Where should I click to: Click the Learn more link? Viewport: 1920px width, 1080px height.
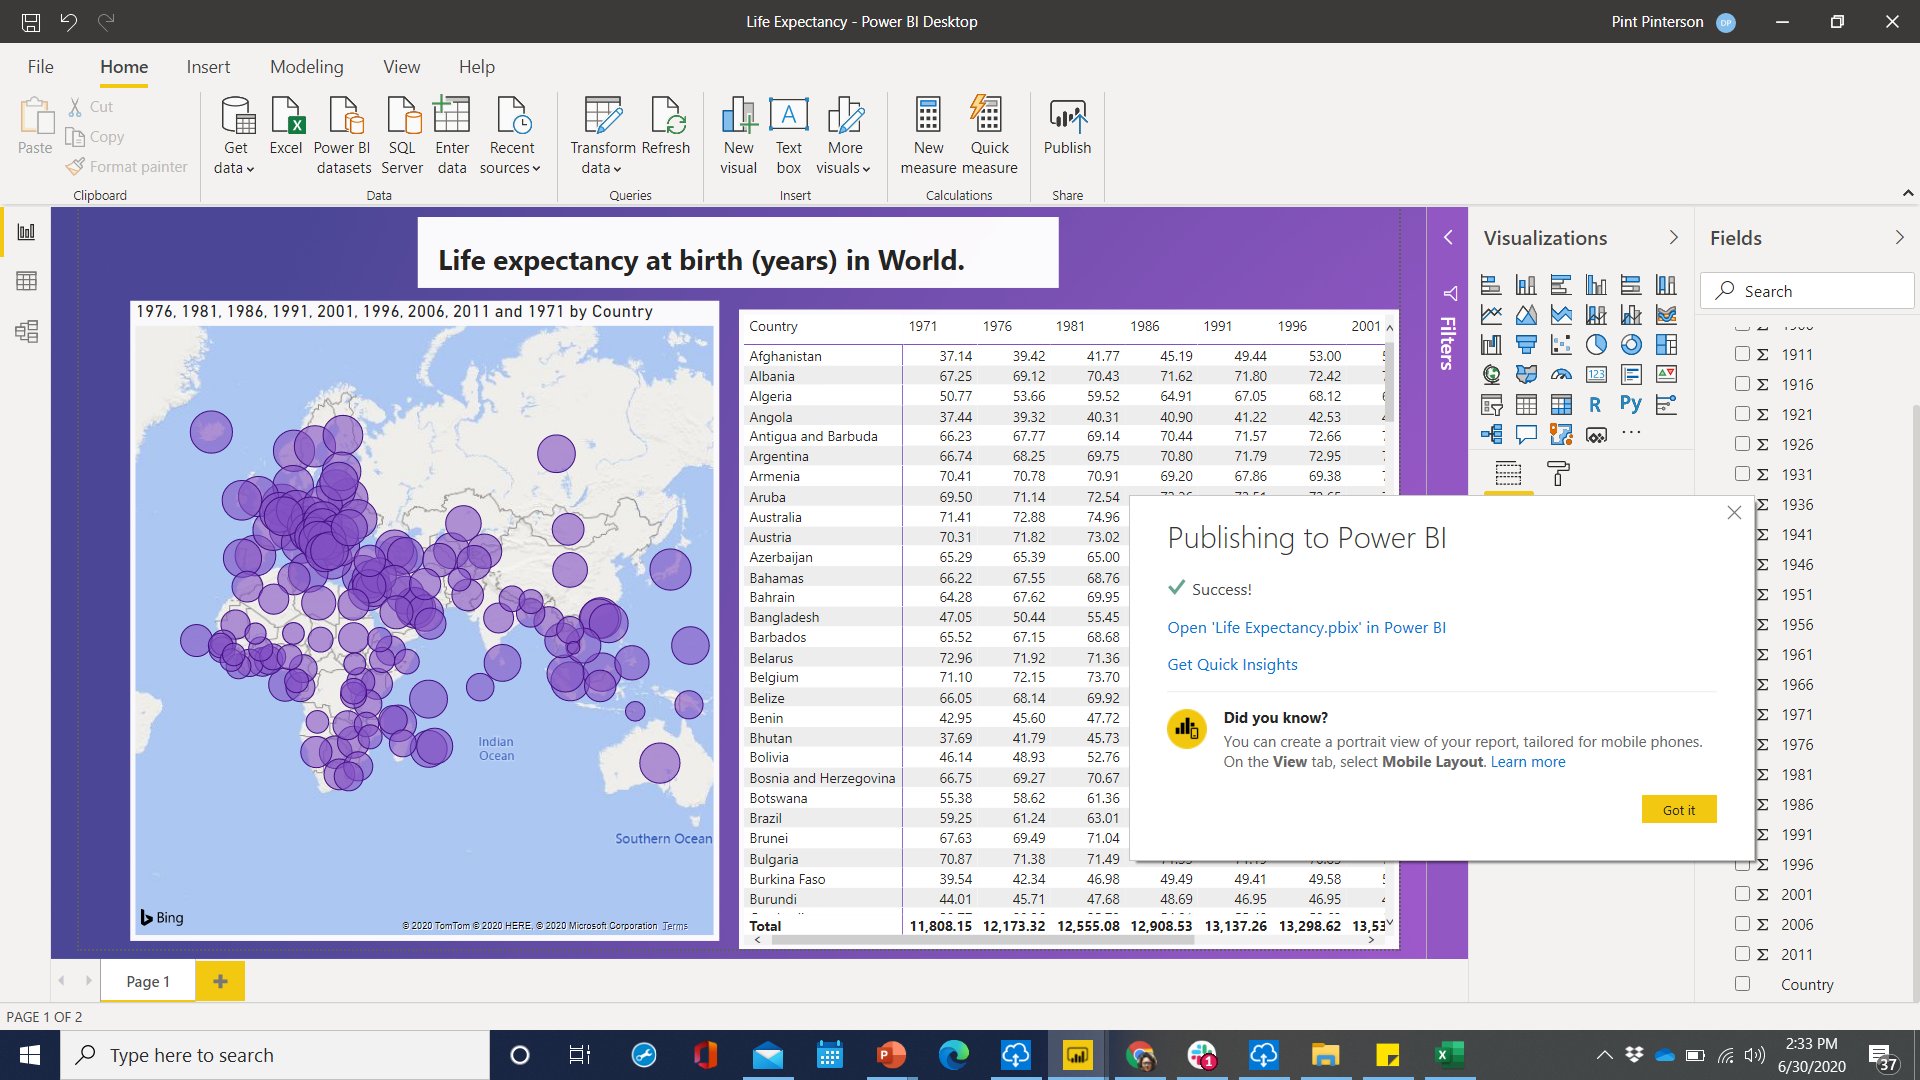point(1528,762)
